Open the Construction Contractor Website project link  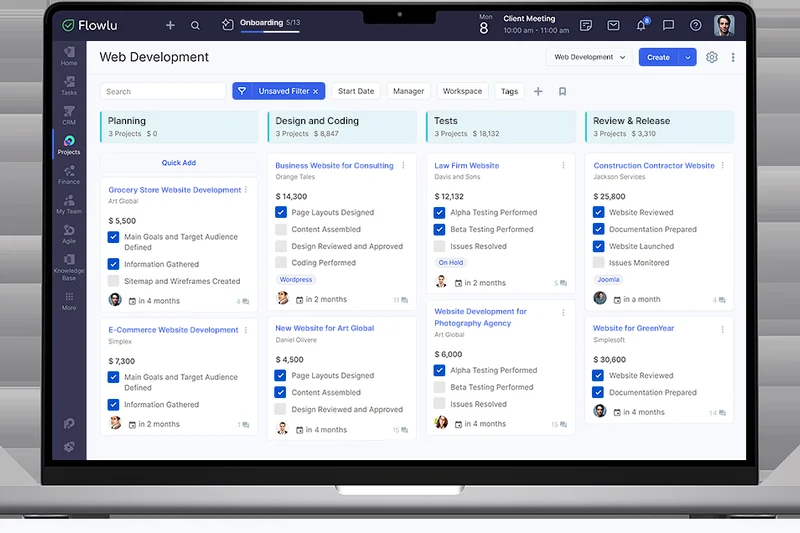(x=653, y=166)
